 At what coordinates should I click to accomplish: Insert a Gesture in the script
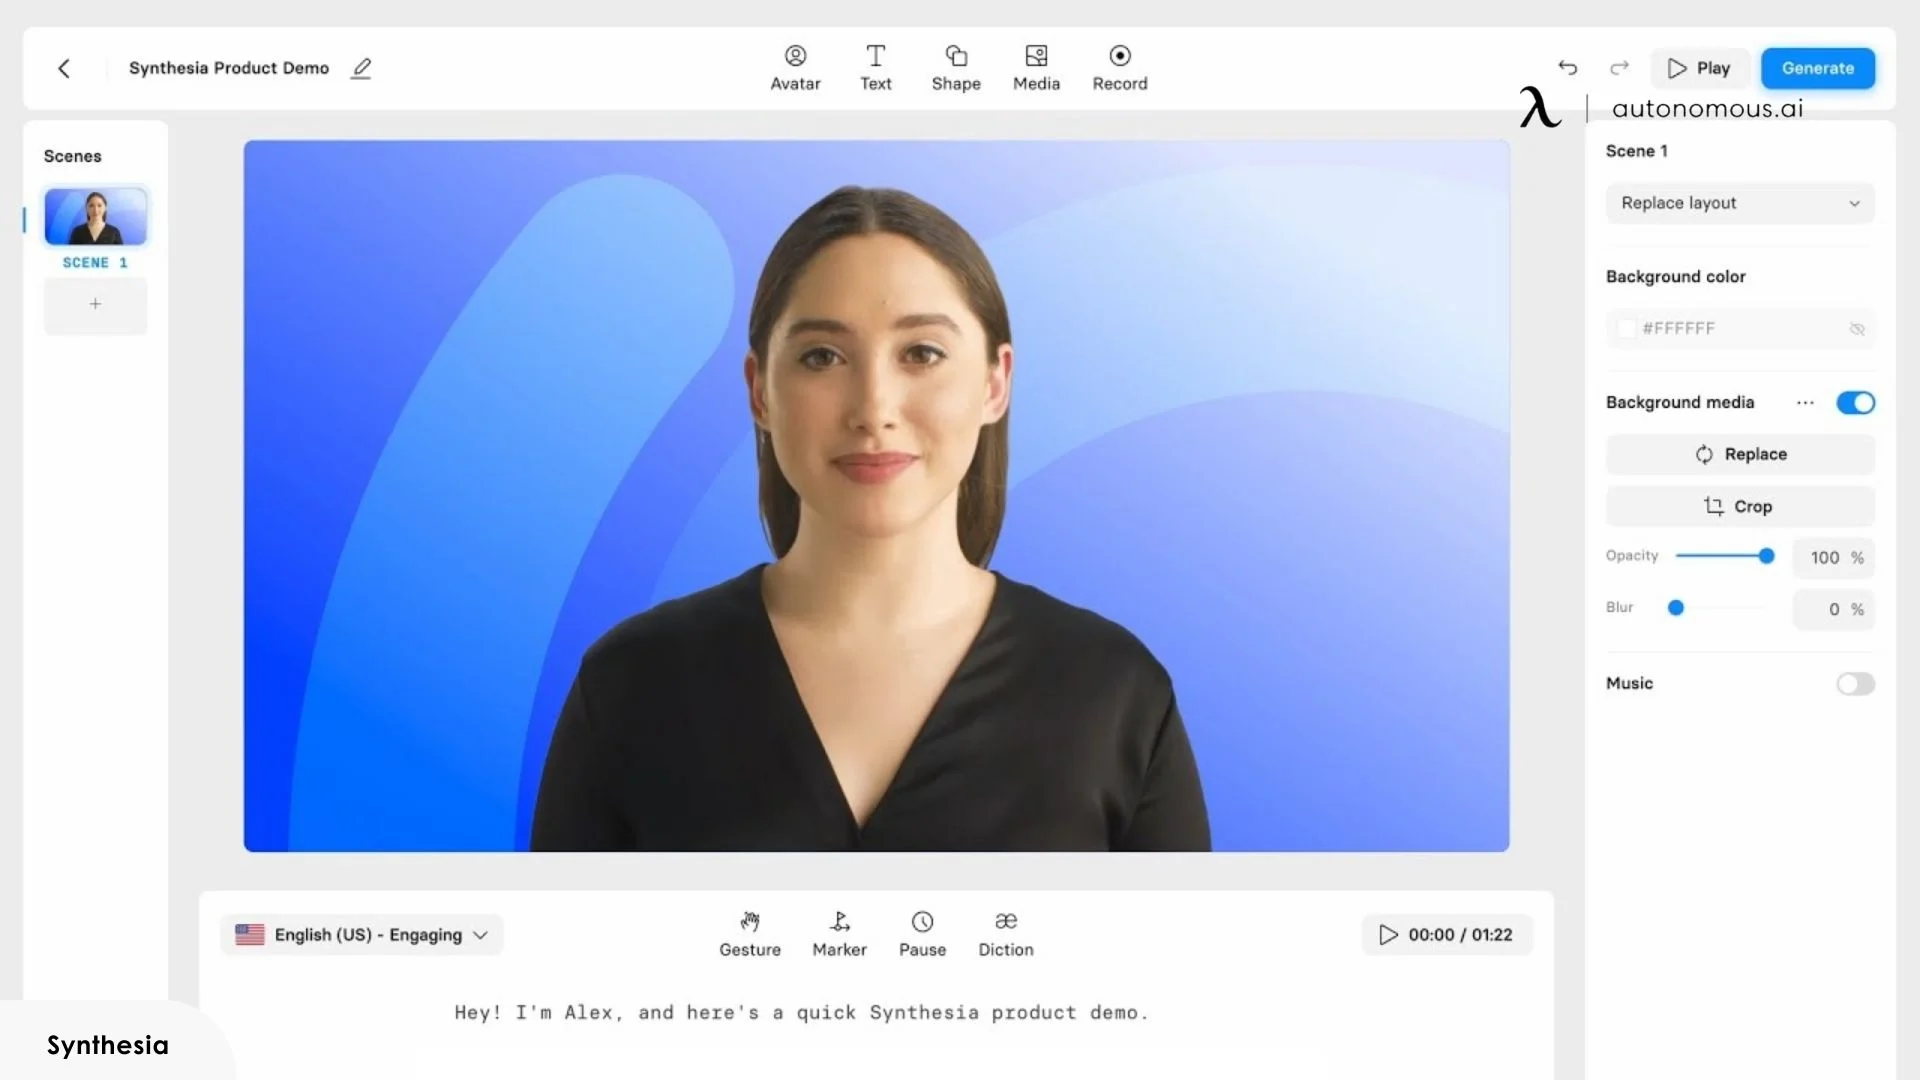[750, 933]
